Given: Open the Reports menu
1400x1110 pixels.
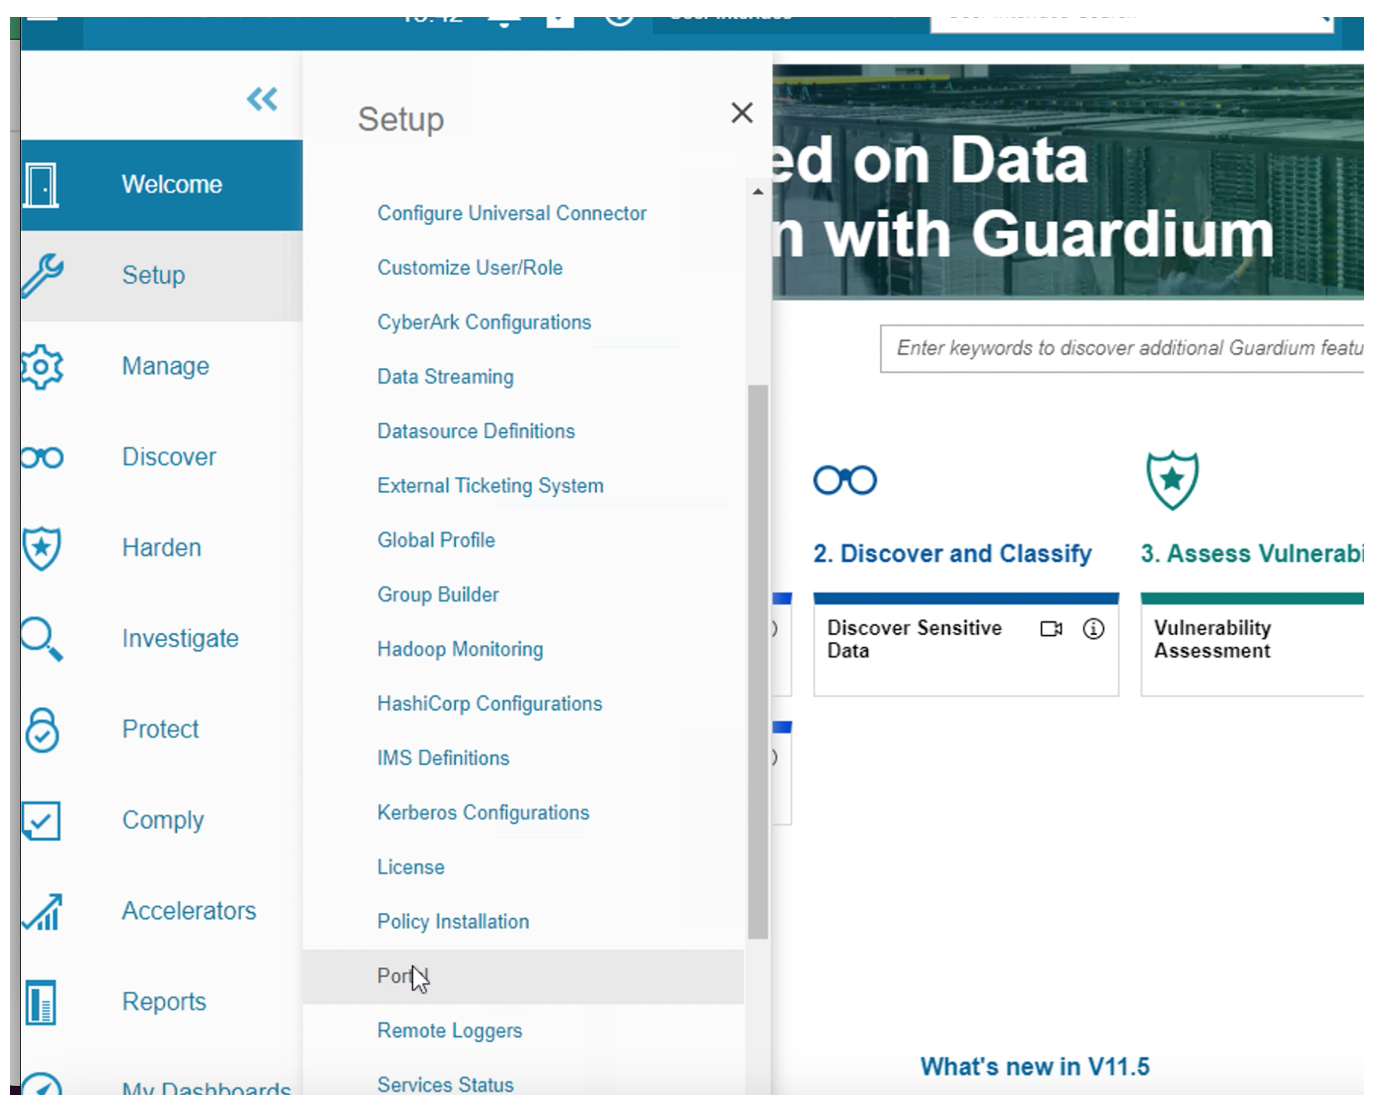Looking at the screenshot, I should (162, 1003).
